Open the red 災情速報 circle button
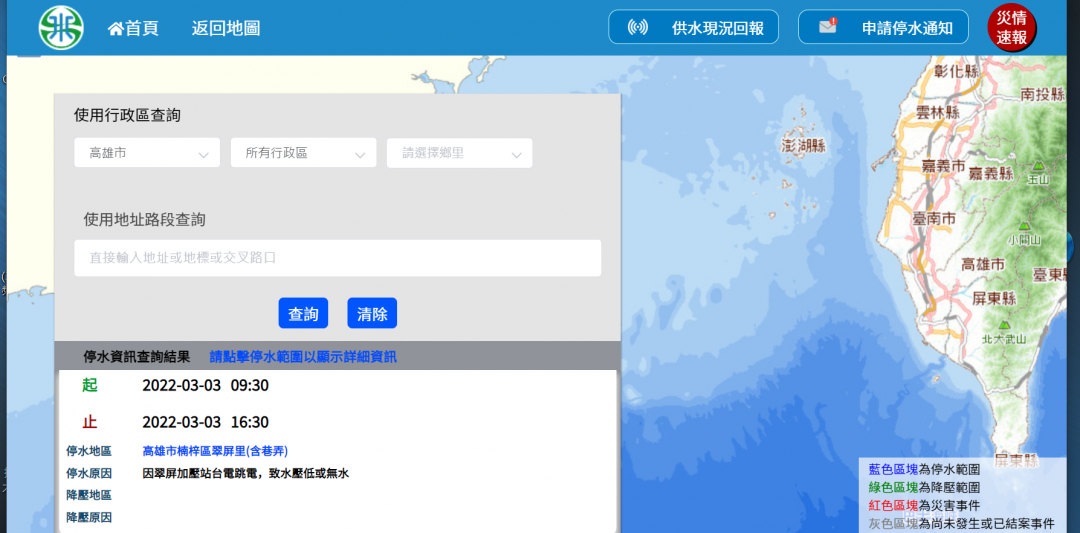 click(x=1012, y=28)
